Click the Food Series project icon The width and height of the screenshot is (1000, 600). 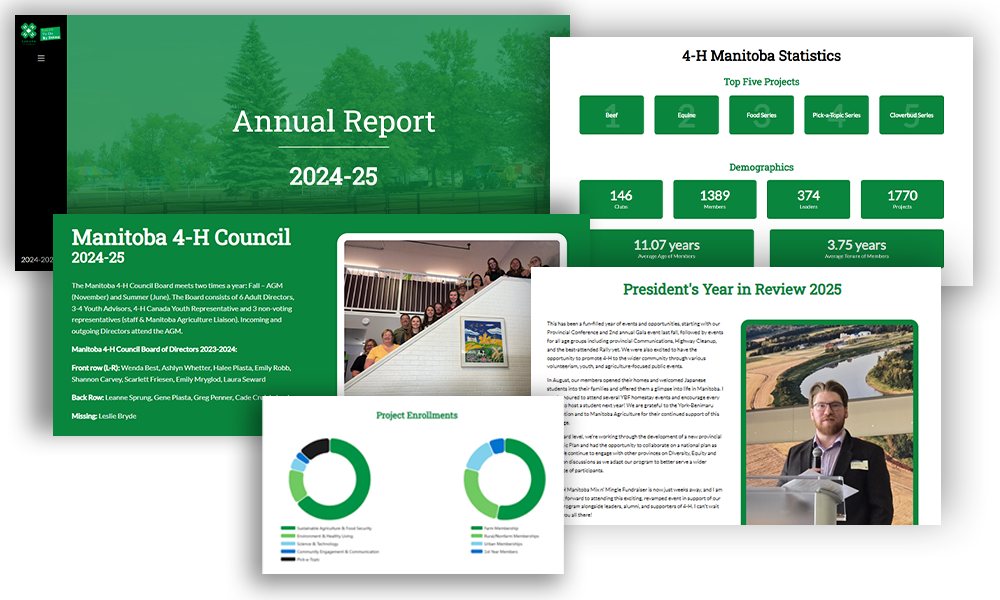tap(761, 114)
